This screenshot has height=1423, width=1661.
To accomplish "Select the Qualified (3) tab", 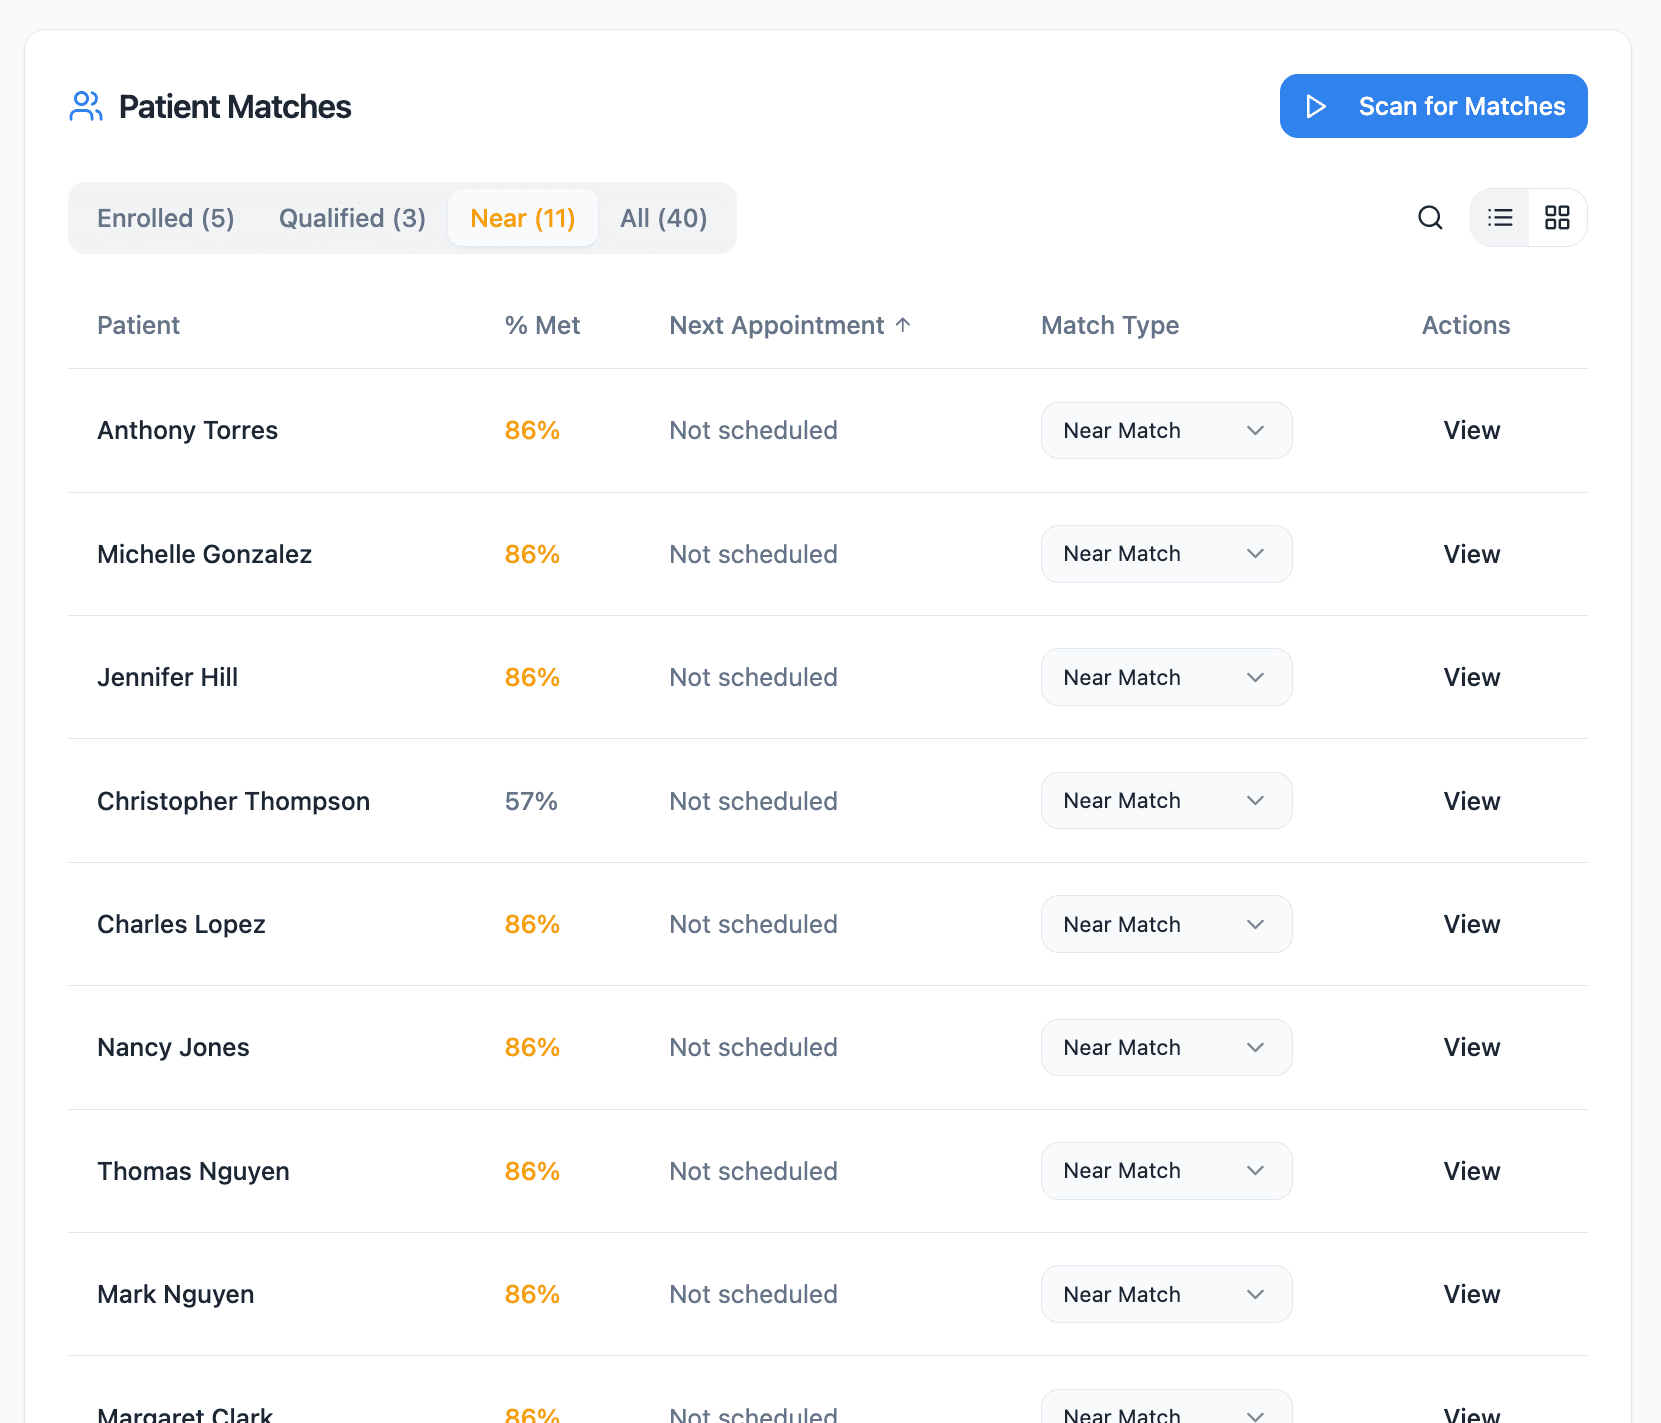I will pyautogui.click(x=352, y=218).
